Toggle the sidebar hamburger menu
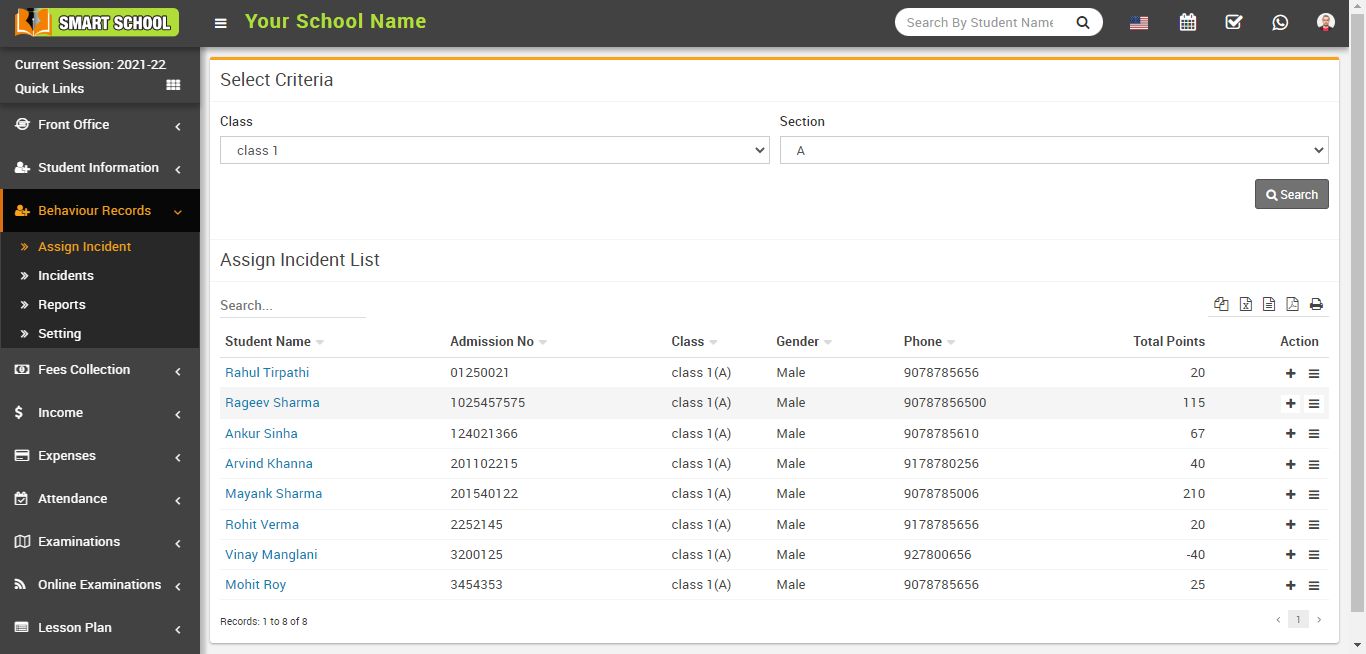The width and height of the screenshot is (1366, 654). click(221, 23)
